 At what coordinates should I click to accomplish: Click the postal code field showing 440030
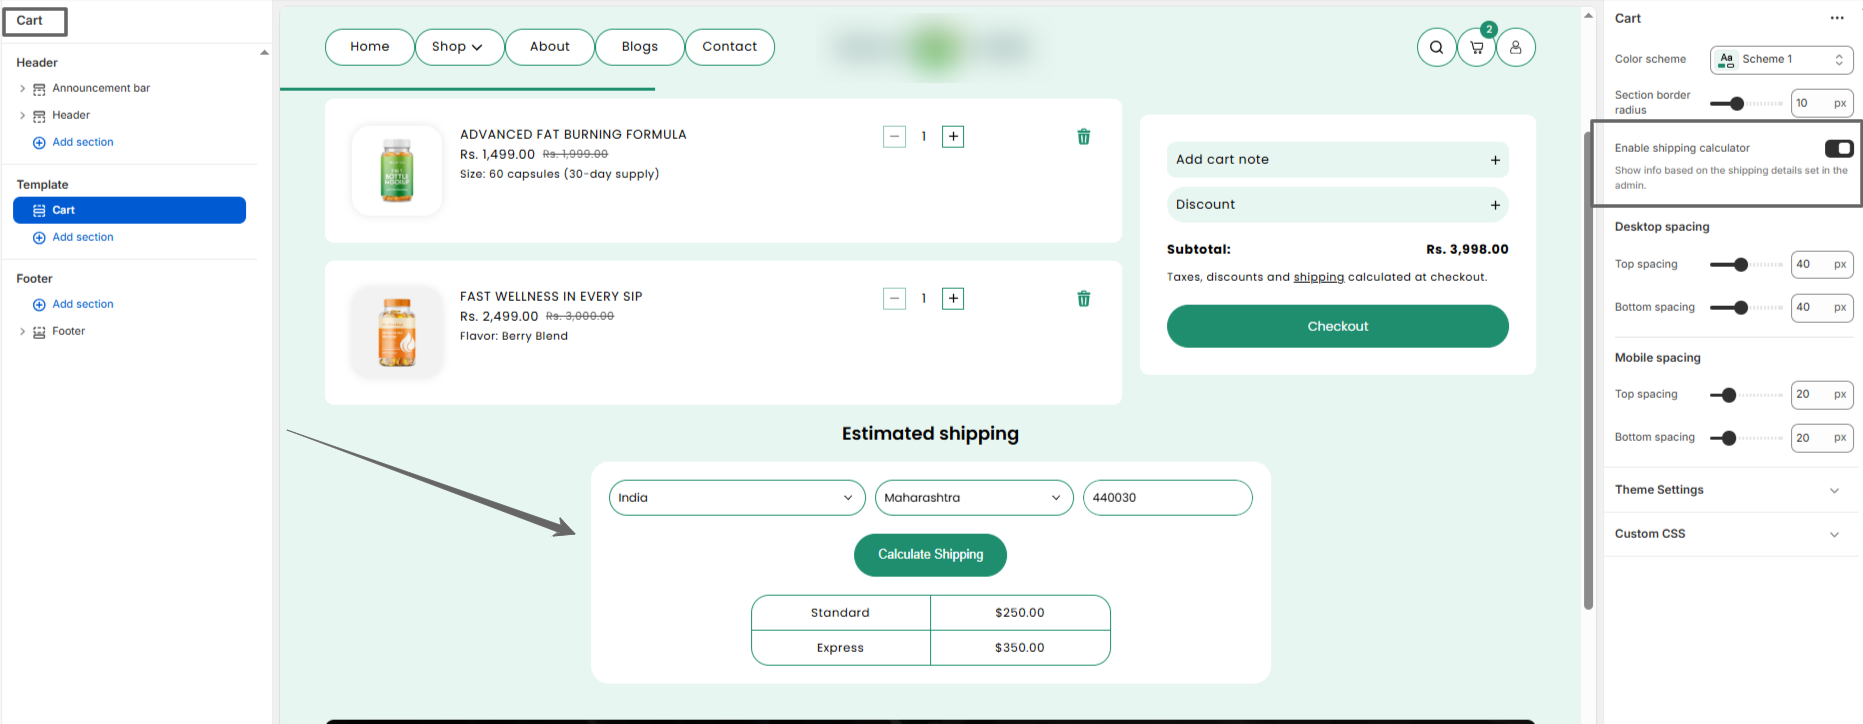[1167, 498]
